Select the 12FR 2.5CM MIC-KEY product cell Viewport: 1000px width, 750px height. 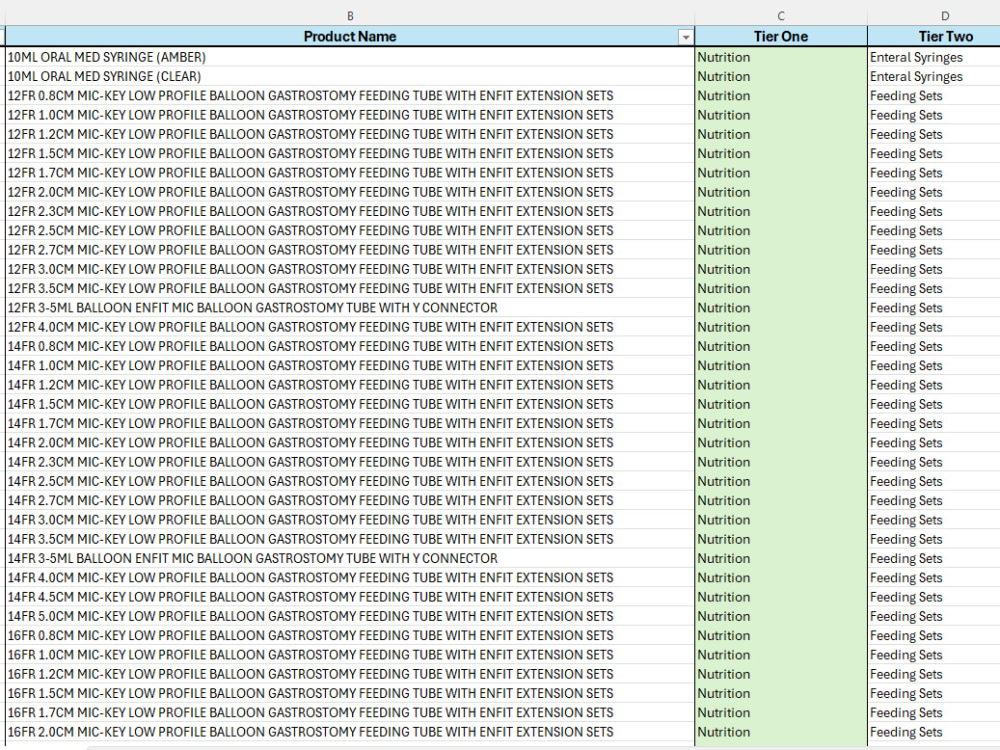pyautogui.click(x=349, y=230)
